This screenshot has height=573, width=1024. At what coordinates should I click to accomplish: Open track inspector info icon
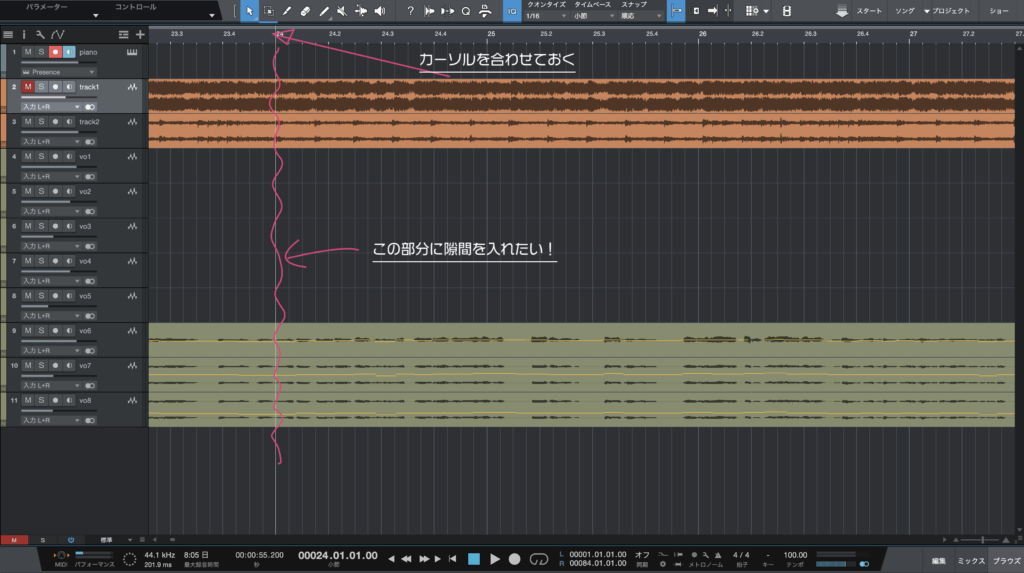(x=25, y=34)
